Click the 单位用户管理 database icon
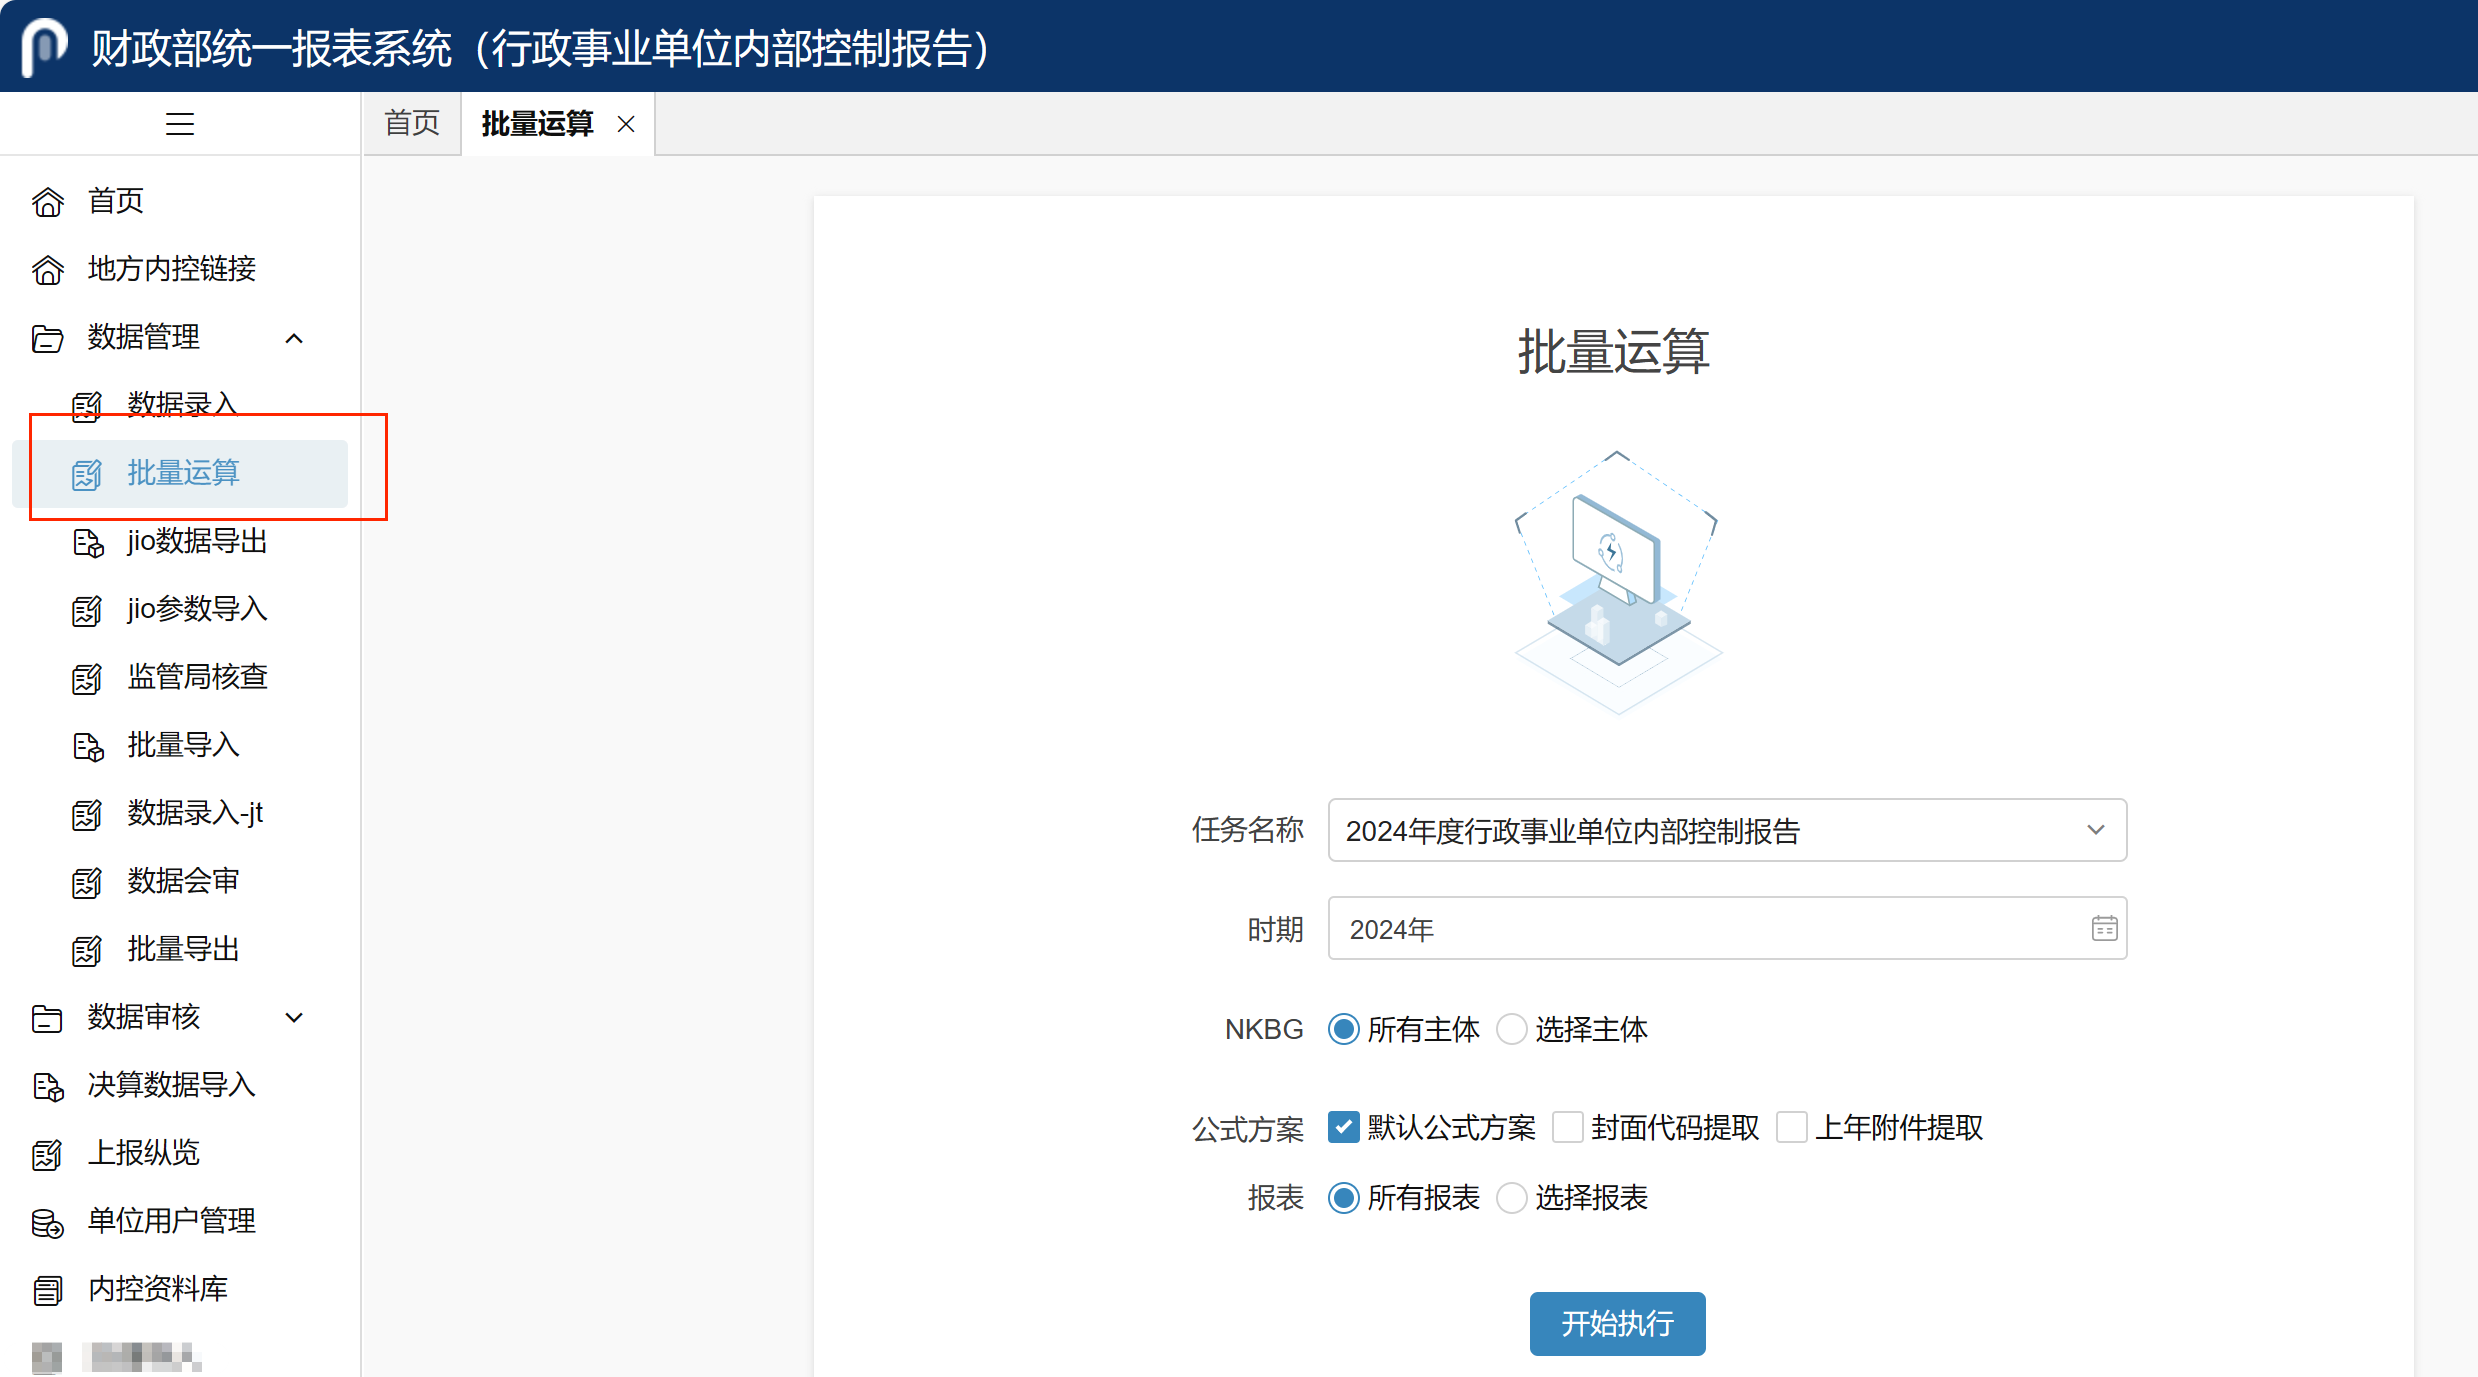The width and height of the screenshot is (2478, 1377). click(x=47, y=1223)
